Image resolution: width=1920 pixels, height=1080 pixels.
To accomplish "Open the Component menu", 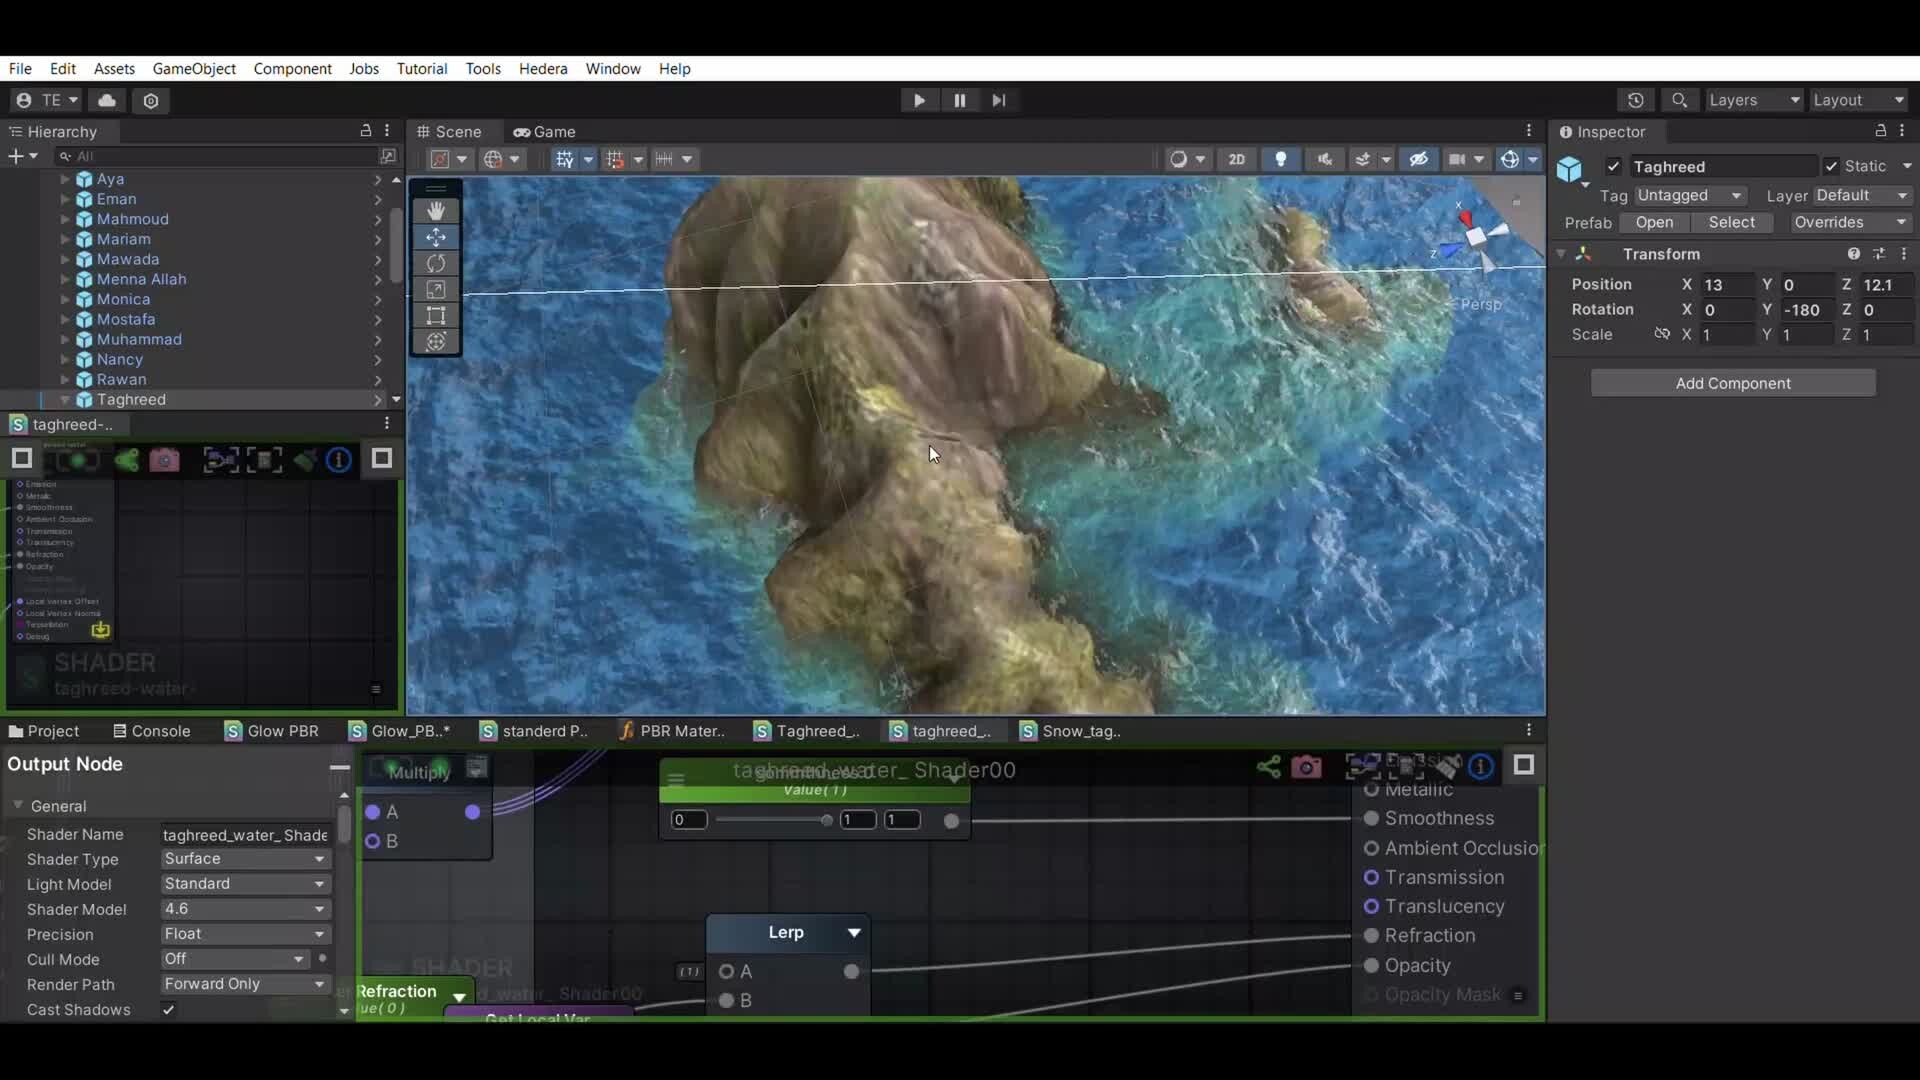I will coord(292,69).
